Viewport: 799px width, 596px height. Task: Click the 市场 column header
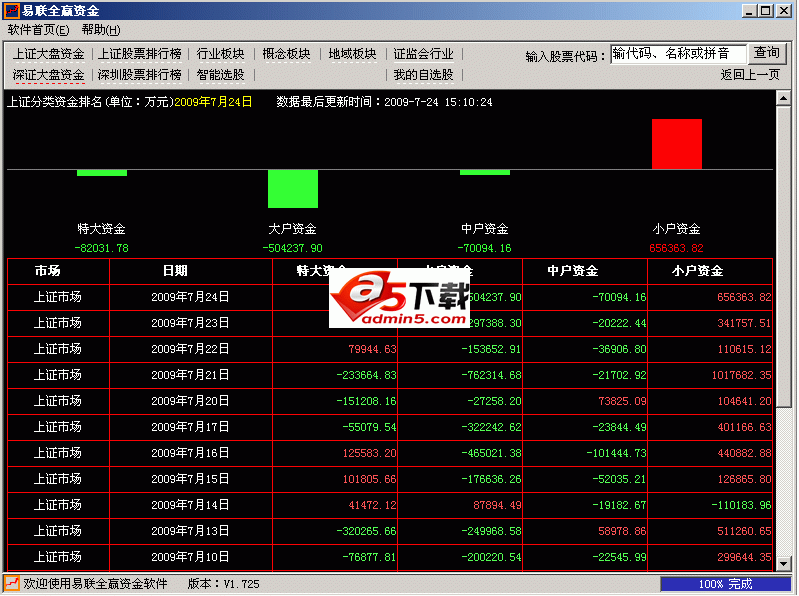[x=59, y=271]
